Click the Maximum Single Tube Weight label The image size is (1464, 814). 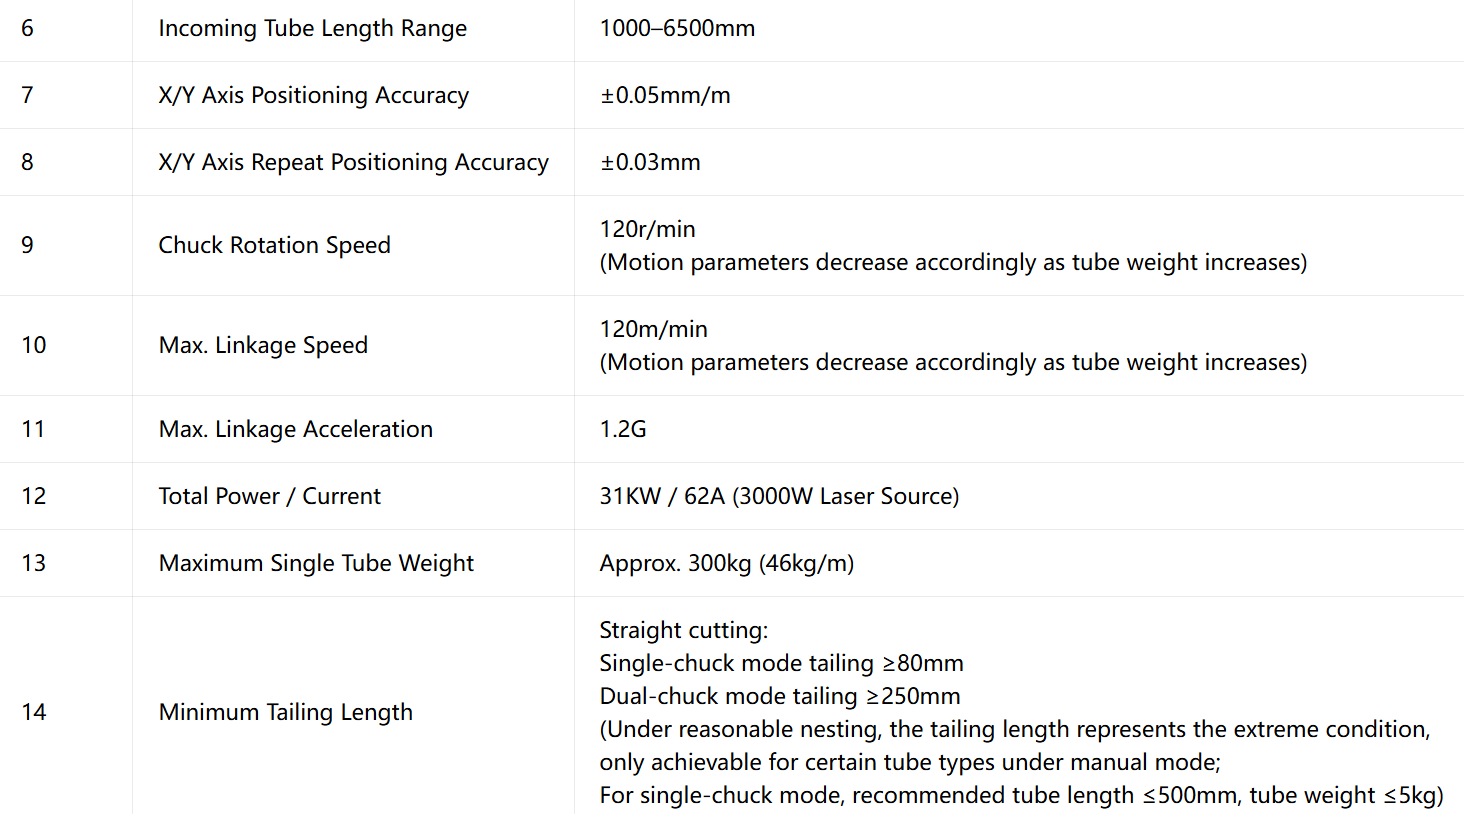(x=316, y=564)
